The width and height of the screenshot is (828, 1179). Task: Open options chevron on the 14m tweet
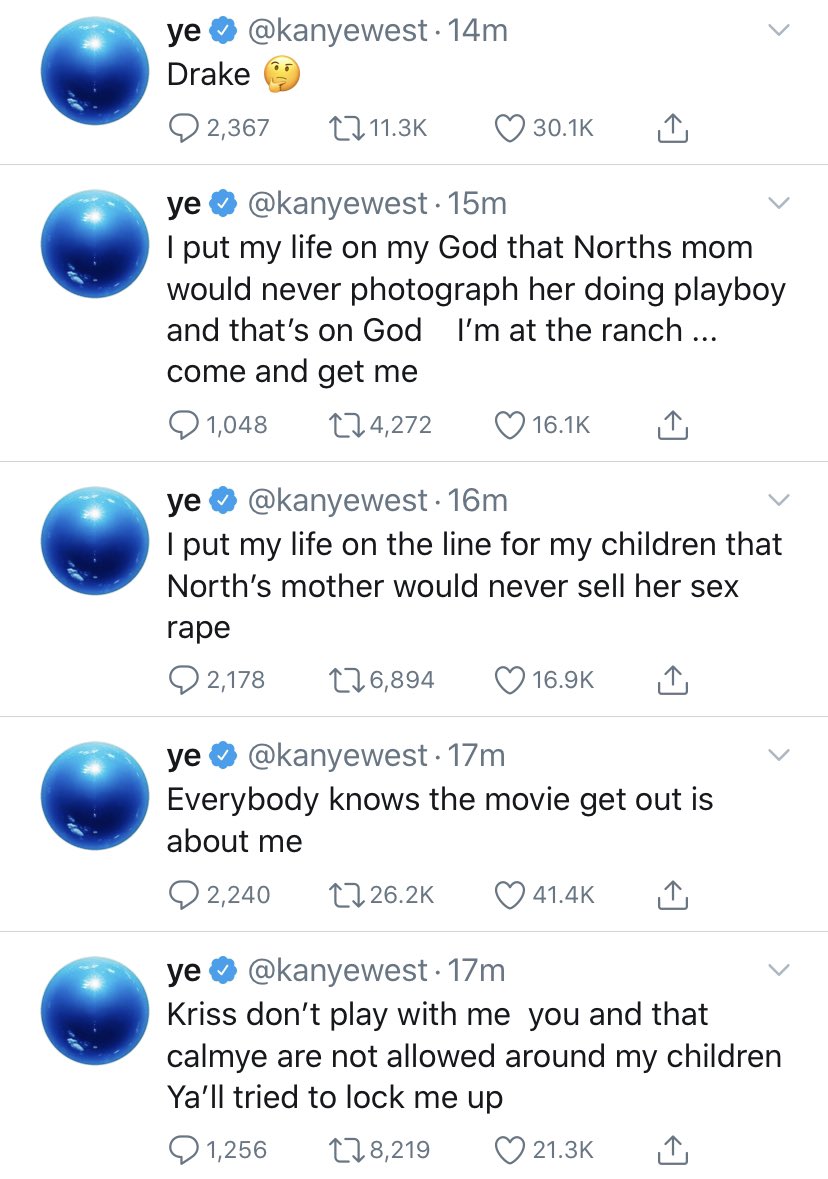[x=779, y=31]
